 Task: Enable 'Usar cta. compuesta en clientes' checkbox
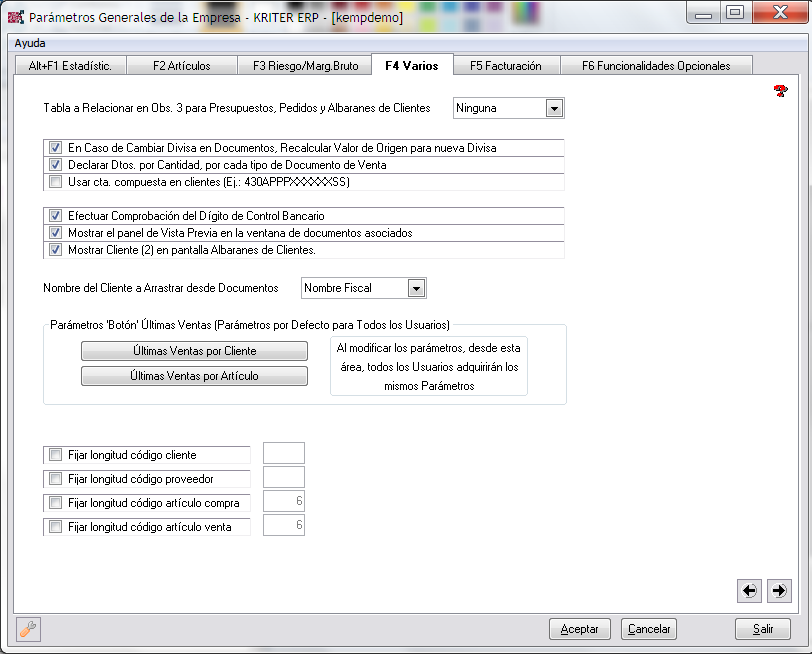[56, 182]
